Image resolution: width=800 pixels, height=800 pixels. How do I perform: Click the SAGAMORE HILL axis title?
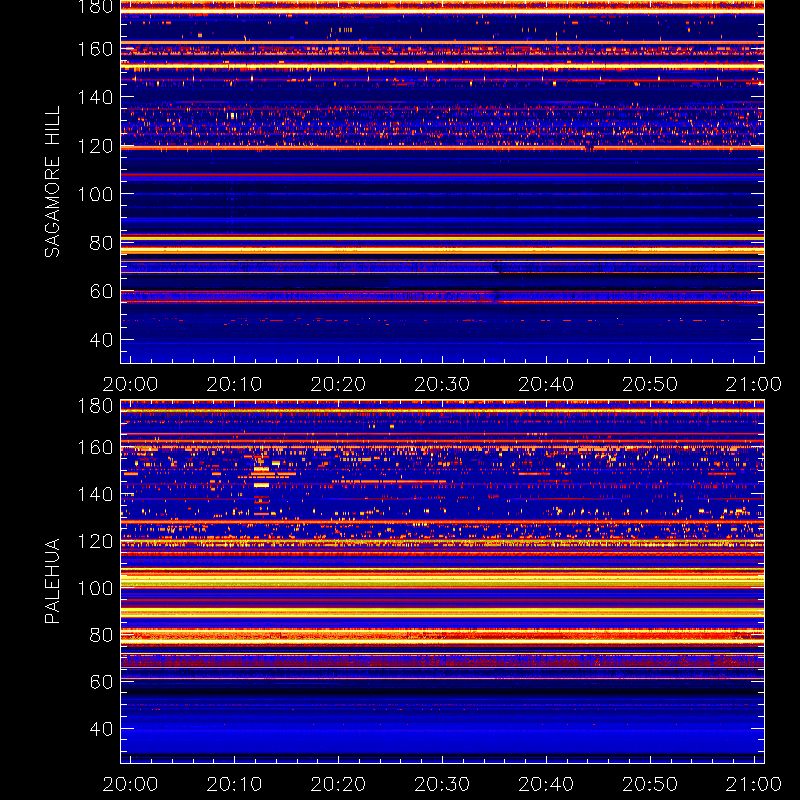pos(52,182)
